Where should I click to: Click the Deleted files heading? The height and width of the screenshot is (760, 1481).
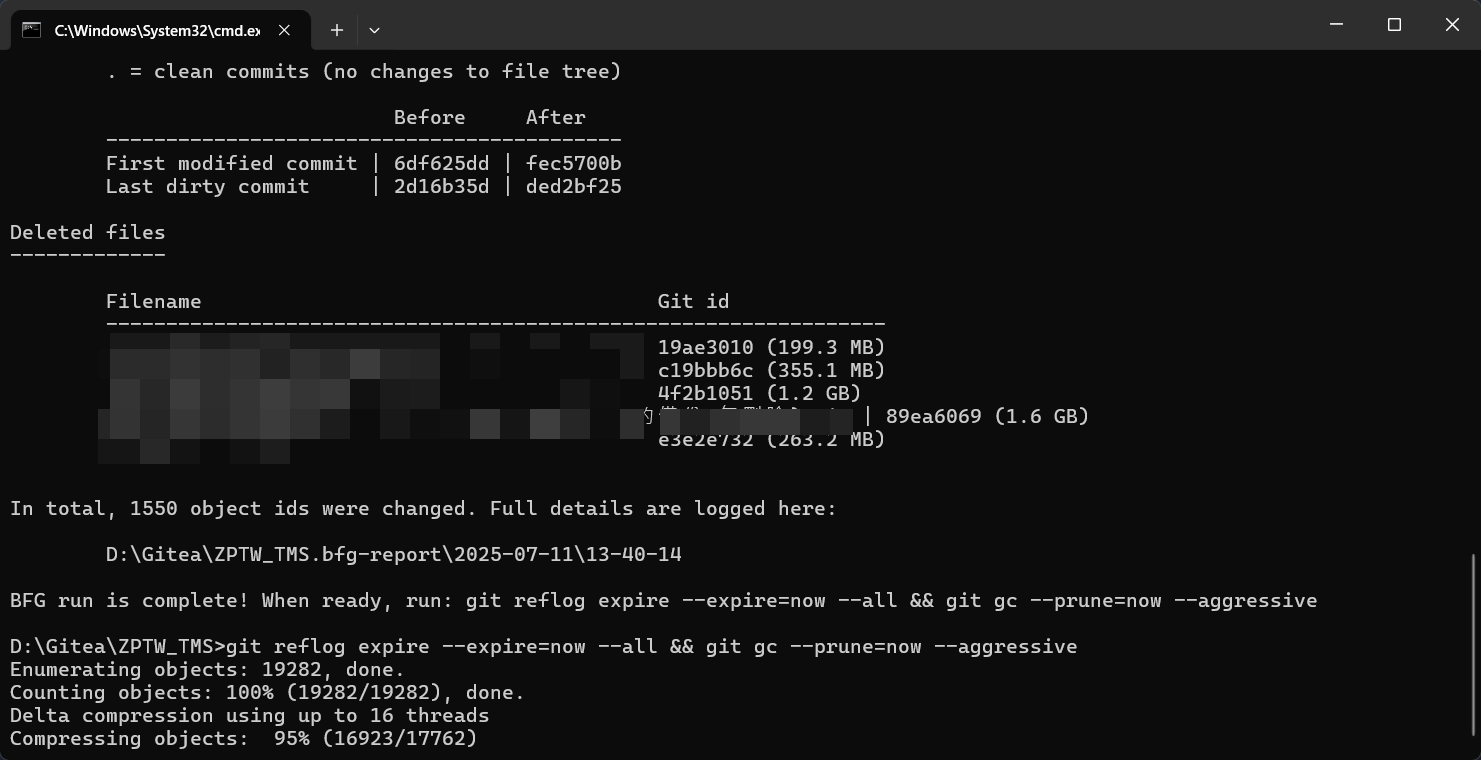point(88,232)
